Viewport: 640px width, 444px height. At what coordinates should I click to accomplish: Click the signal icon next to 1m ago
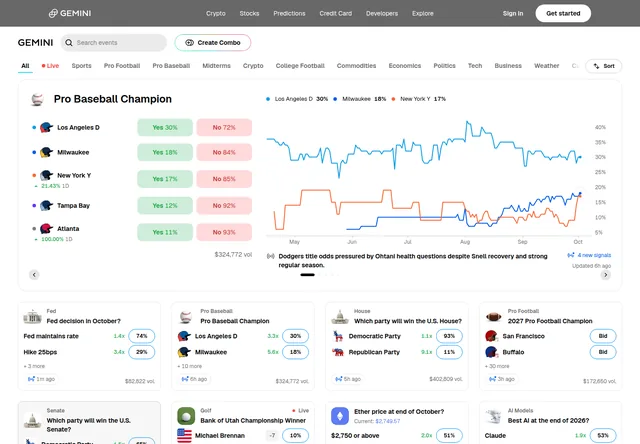pos(31,379)
